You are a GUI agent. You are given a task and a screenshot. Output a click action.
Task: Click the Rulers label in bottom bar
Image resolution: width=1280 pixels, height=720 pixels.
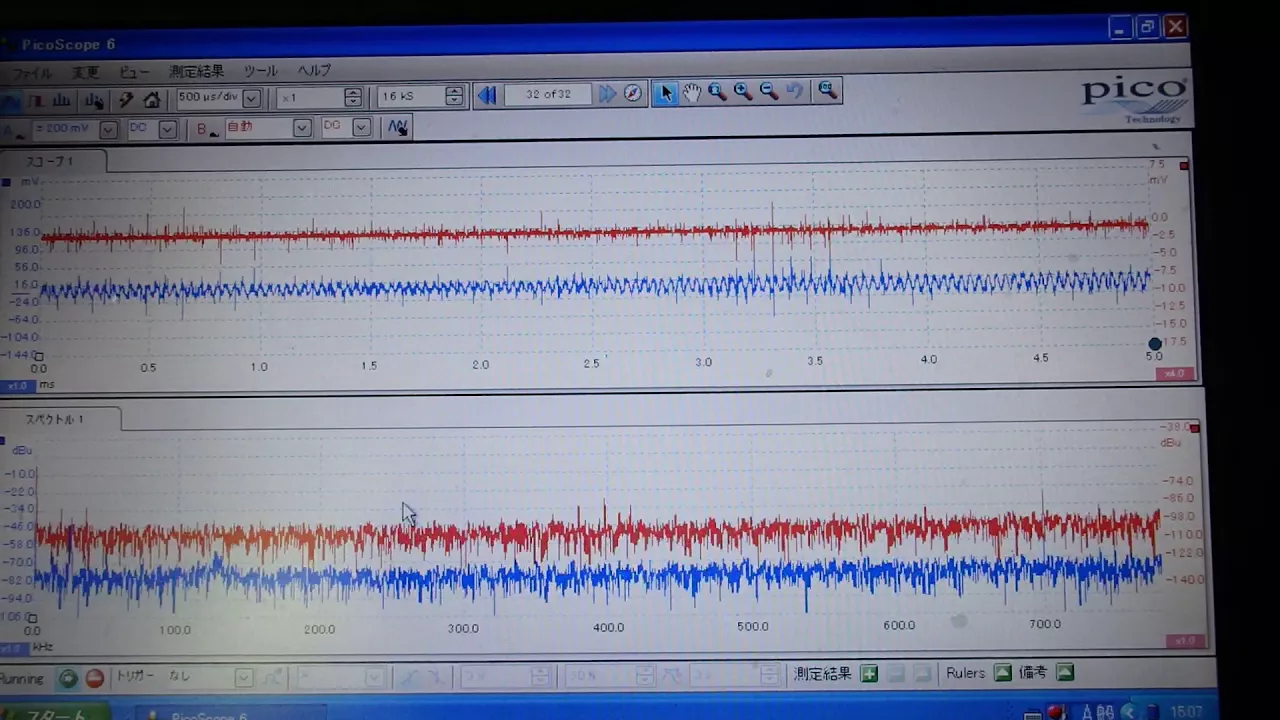point(966,673)
